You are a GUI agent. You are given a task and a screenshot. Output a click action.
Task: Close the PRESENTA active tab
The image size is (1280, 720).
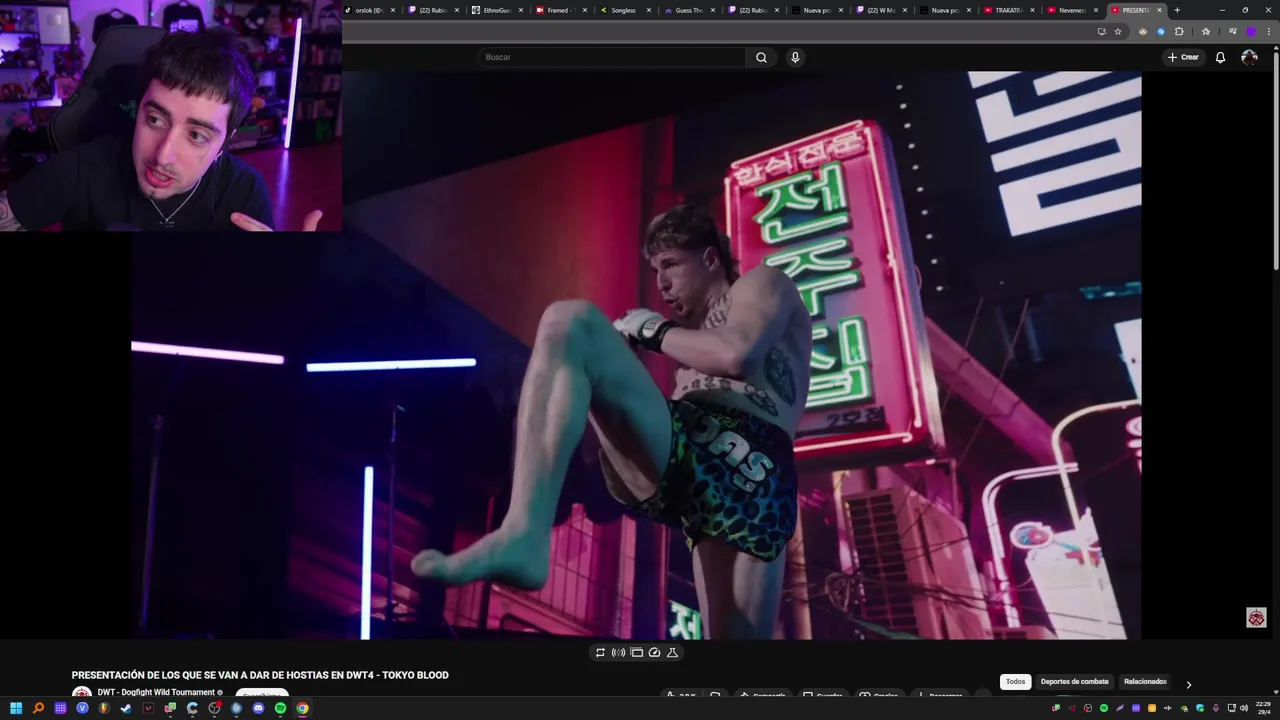[1159, 10]
